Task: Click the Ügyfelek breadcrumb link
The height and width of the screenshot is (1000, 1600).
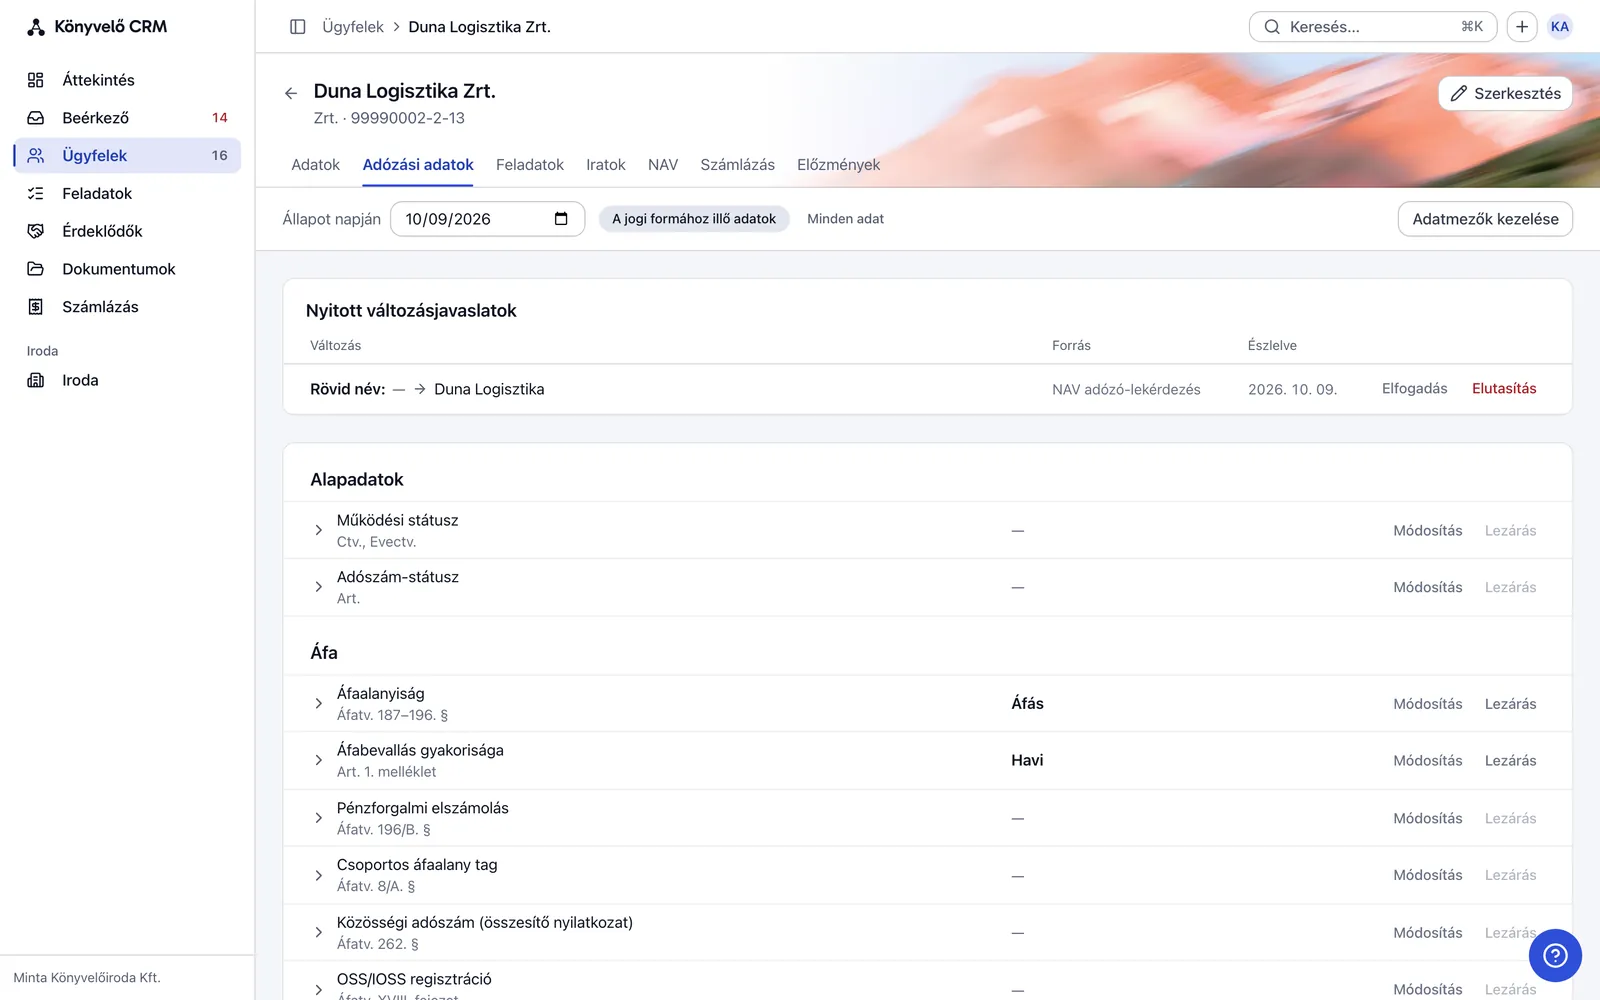Action: pos(353,27)
